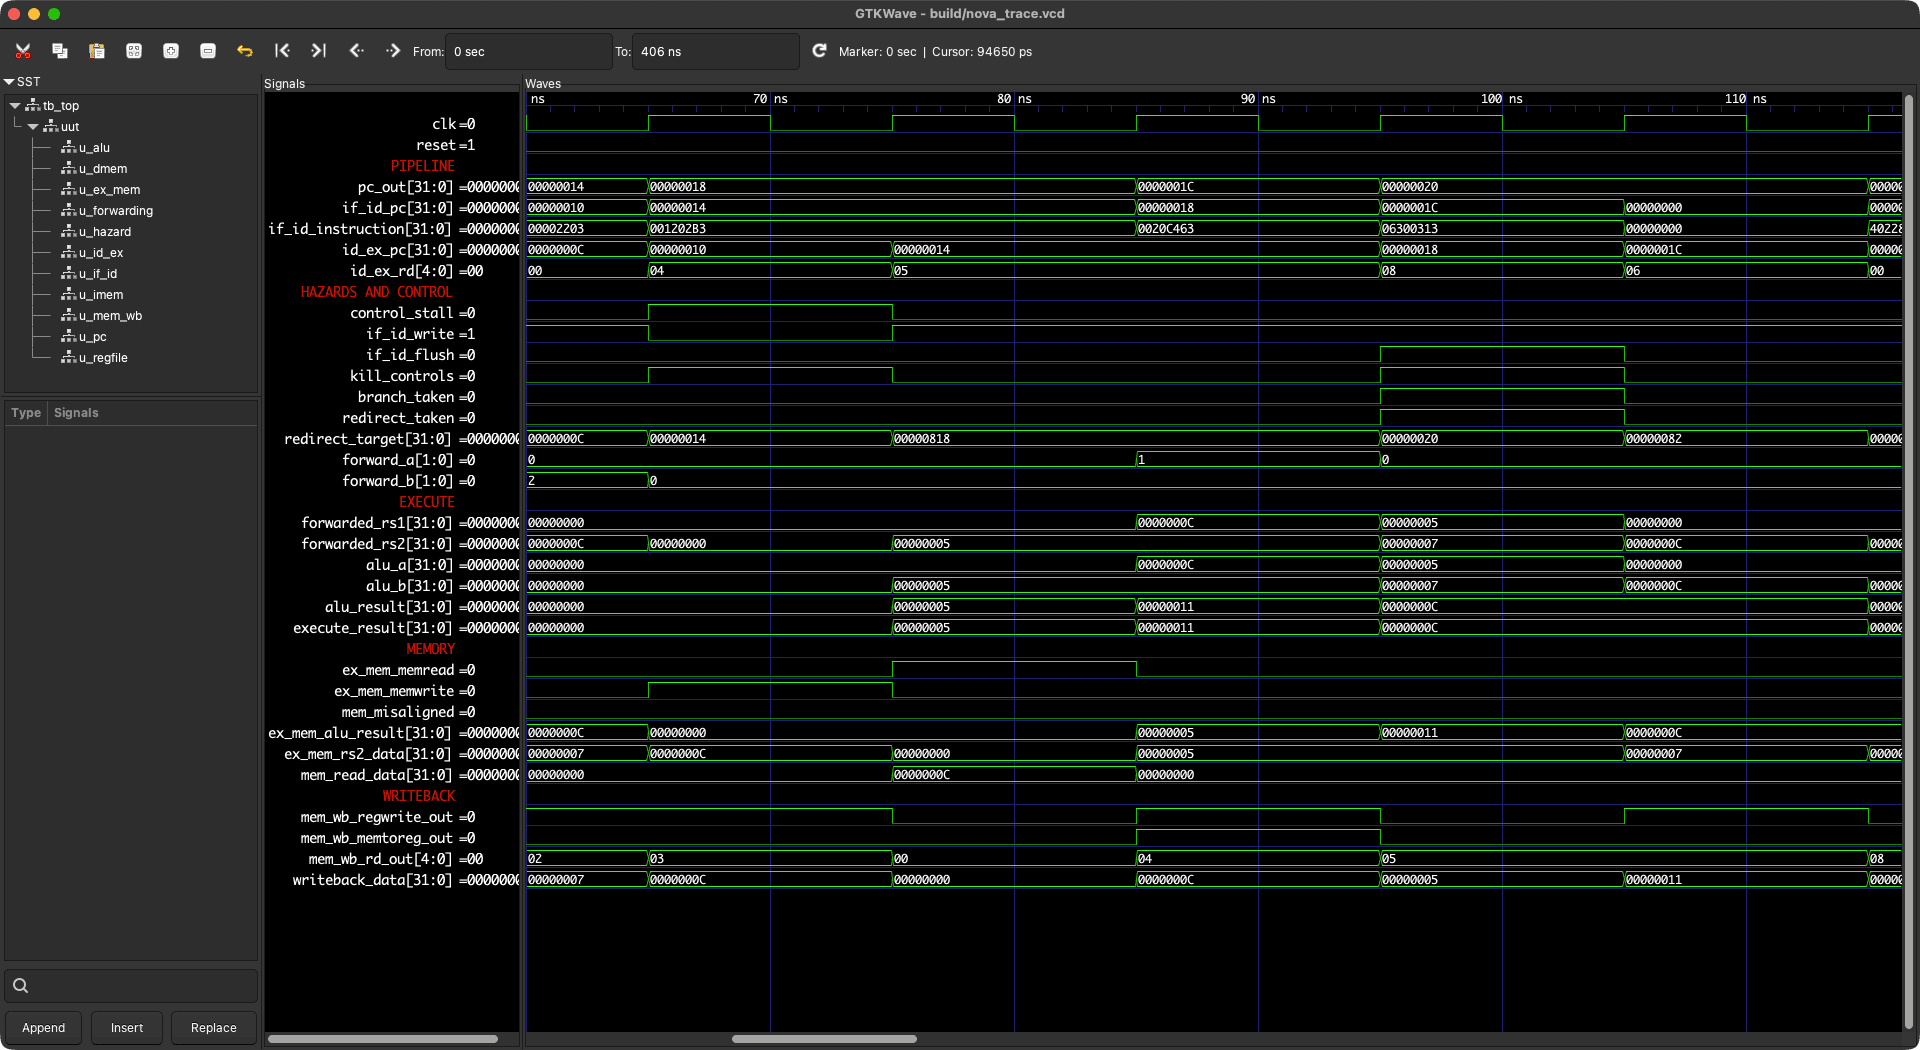Click the Waves pane vertical scrollbar
1920x1050 pixels.
tap(1908, 560)
